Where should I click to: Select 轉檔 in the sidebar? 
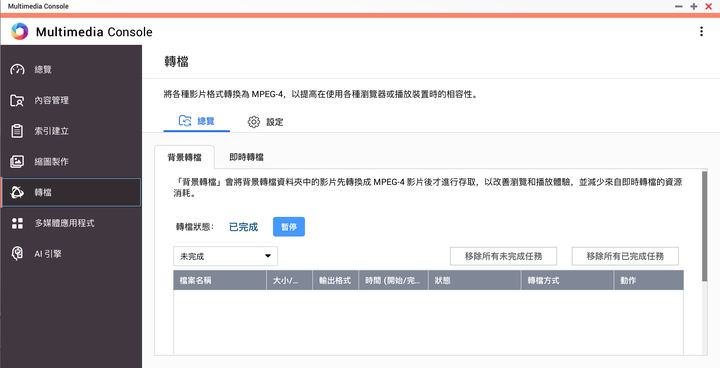[x=71, y=192]
